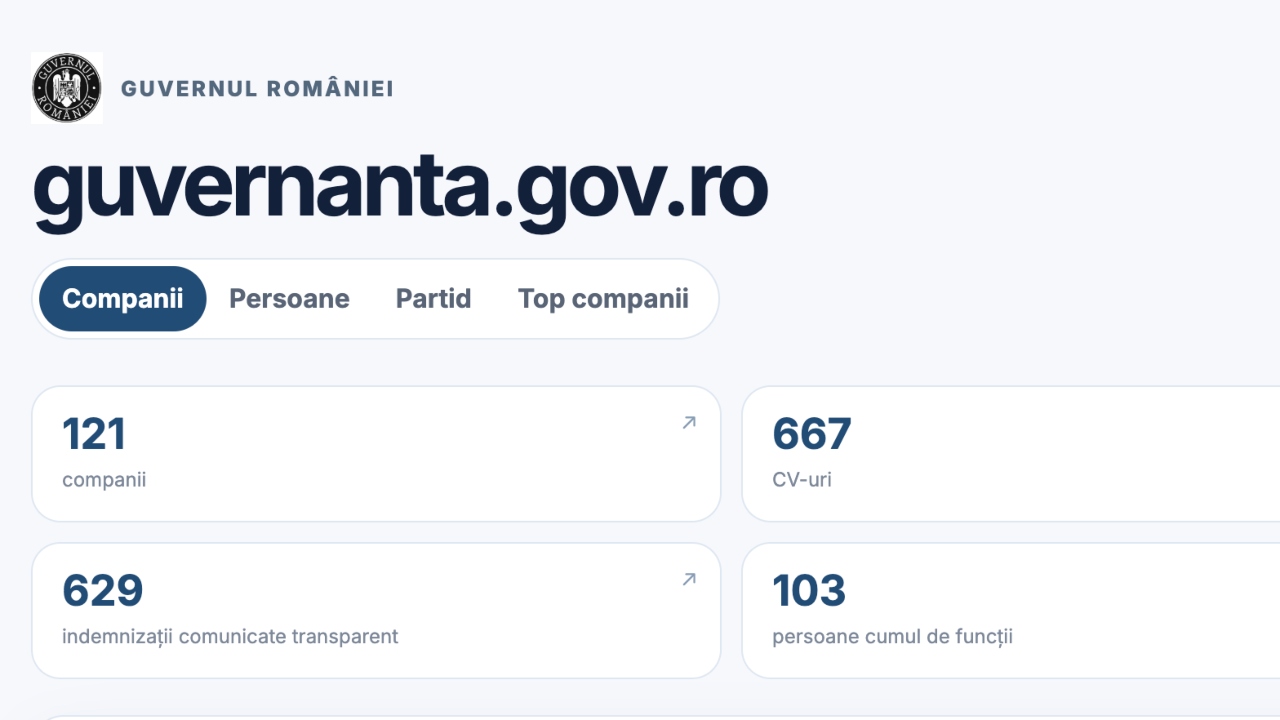Viewport: 1280px width, 720px height.
Task: Switch to the Partid tab
Action: click(433, 299)
